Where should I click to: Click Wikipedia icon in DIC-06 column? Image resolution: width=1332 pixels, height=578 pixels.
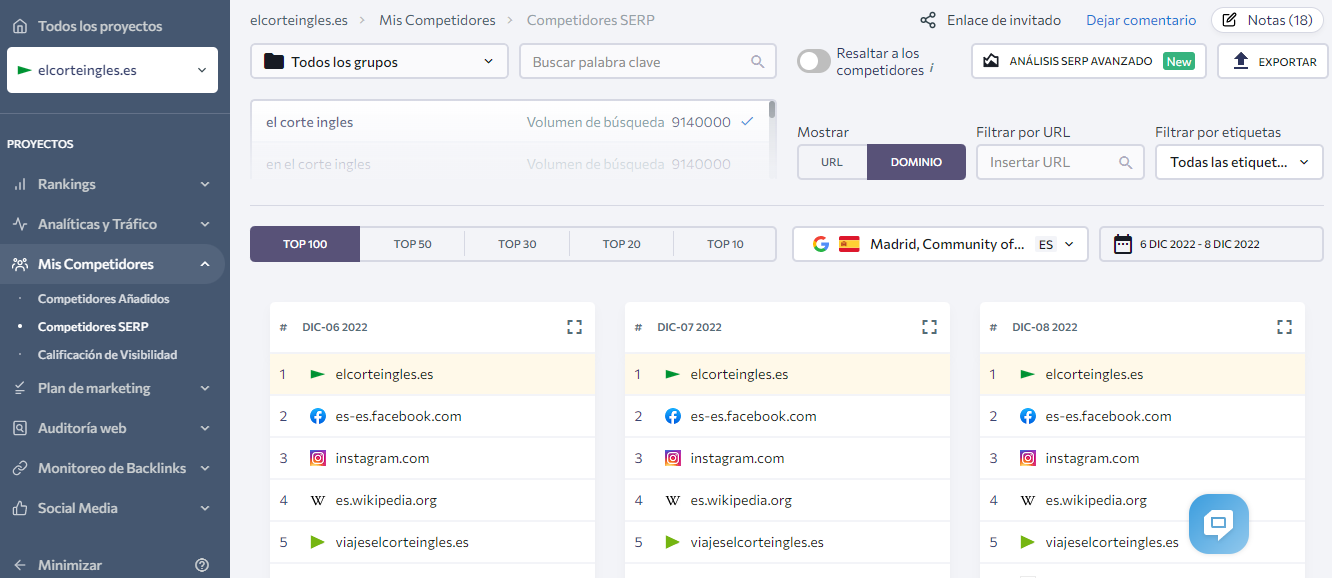coord(318,500)
